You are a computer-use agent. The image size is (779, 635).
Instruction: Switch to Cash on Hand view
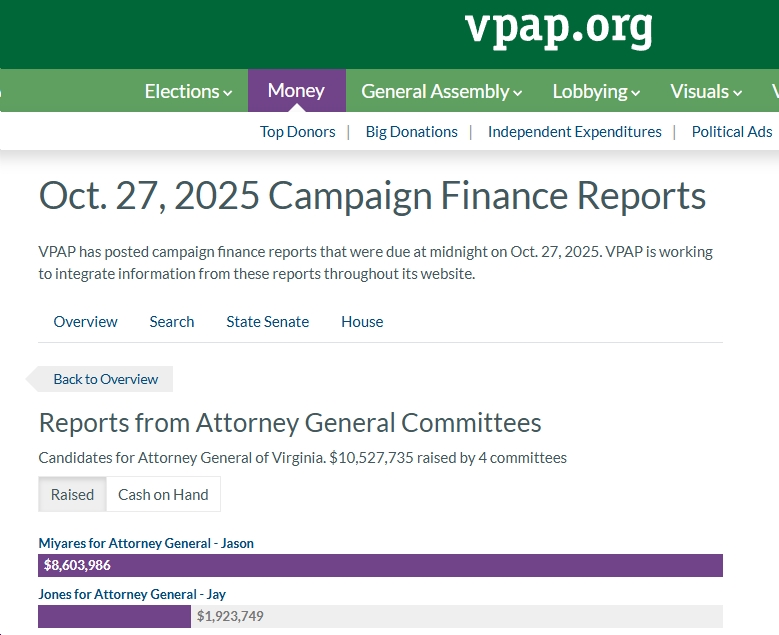(163, 494)
